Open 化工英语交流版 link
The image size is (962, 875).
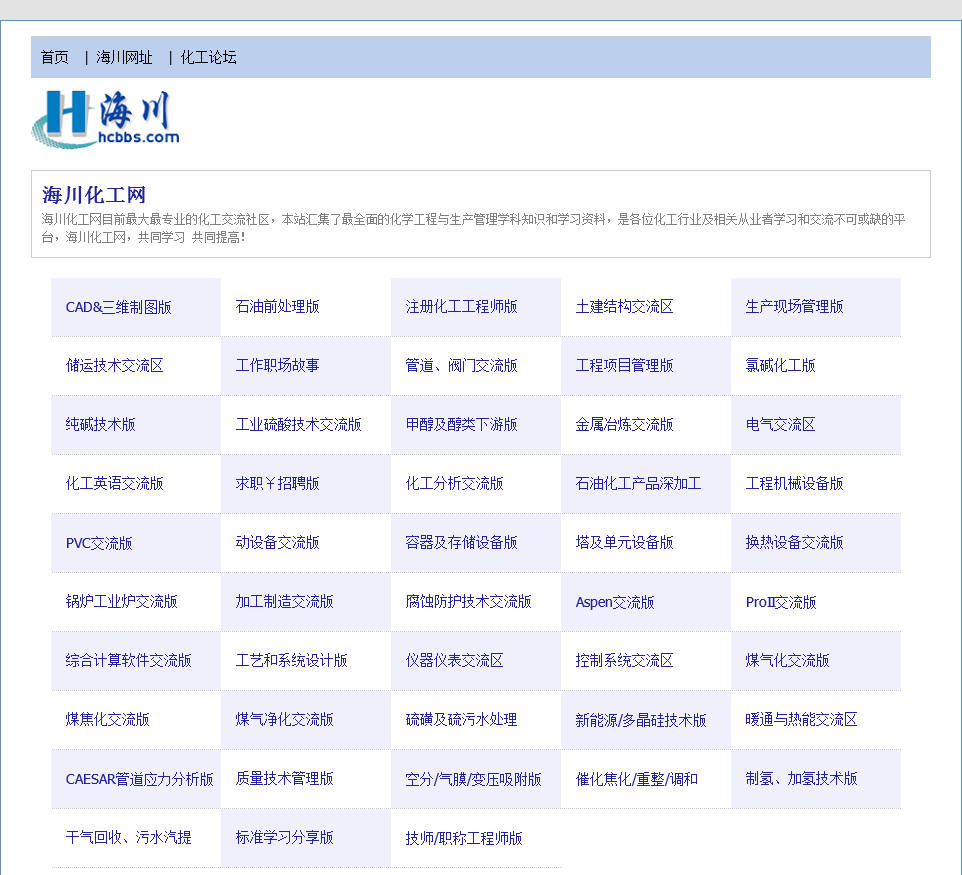(x=114, y=484)
